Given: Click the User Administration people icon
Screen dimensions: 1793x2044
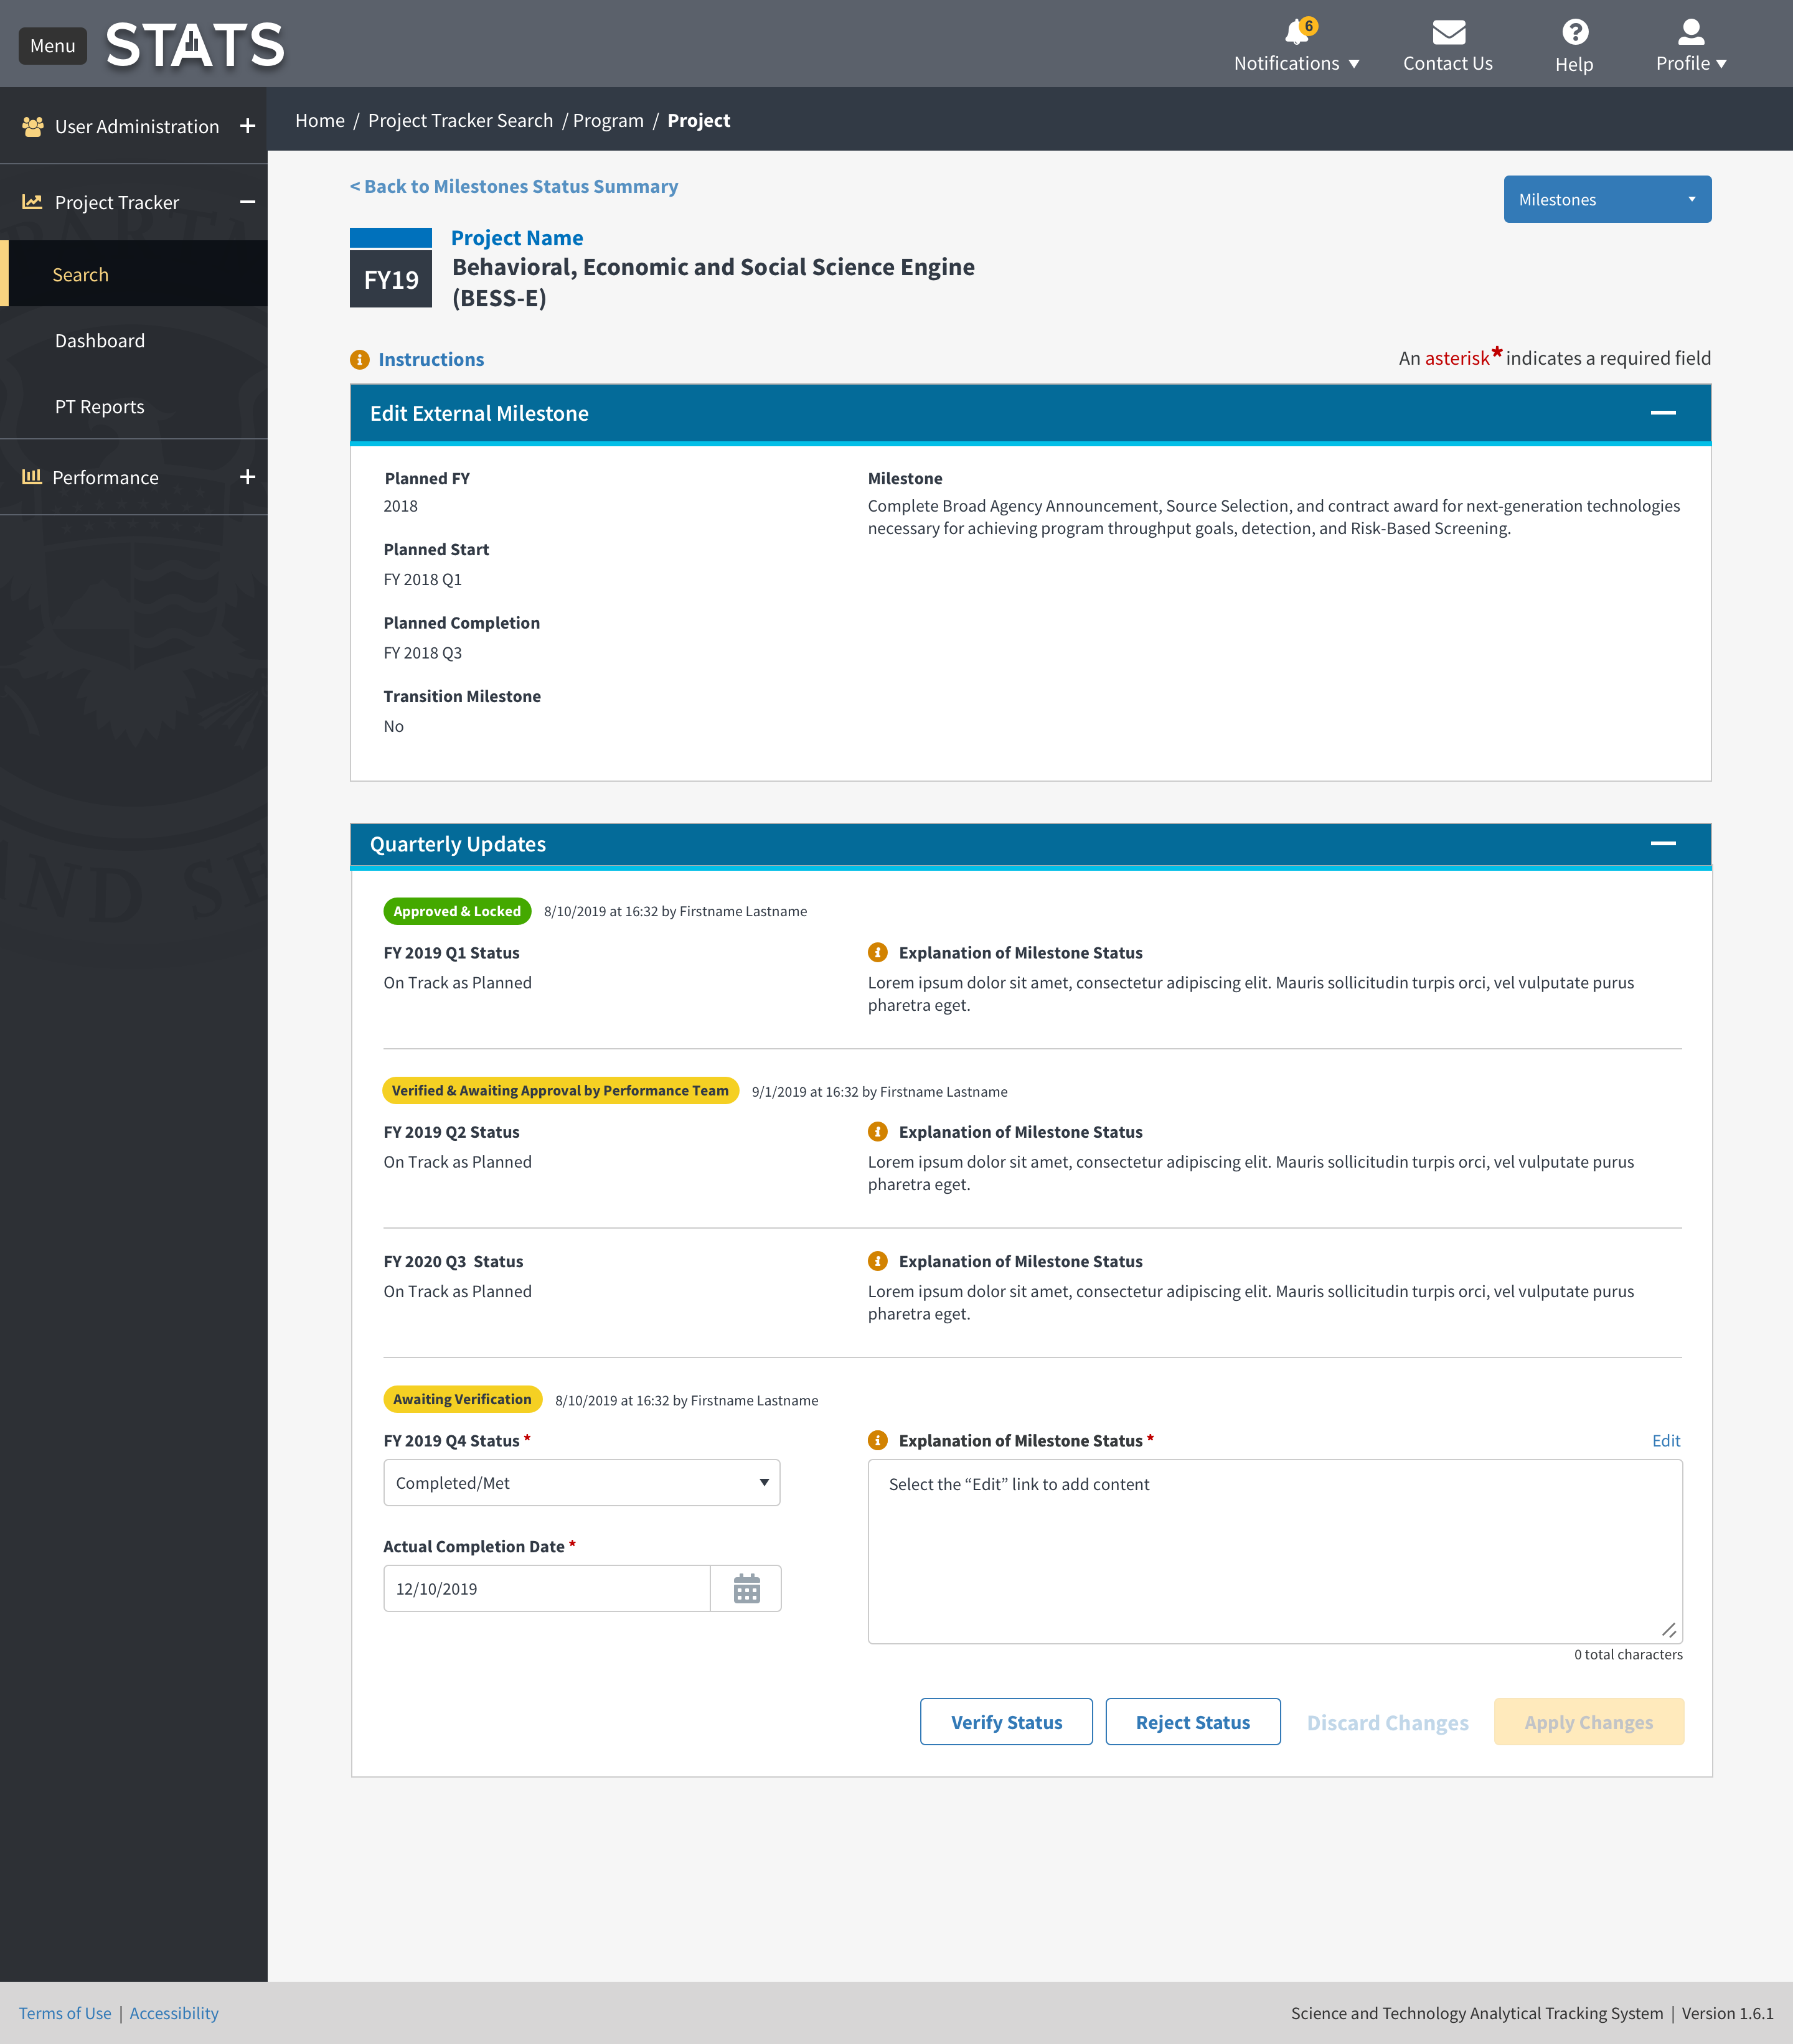Looking at the screenshot, I should pyautogui.click(x=31, y=126).
